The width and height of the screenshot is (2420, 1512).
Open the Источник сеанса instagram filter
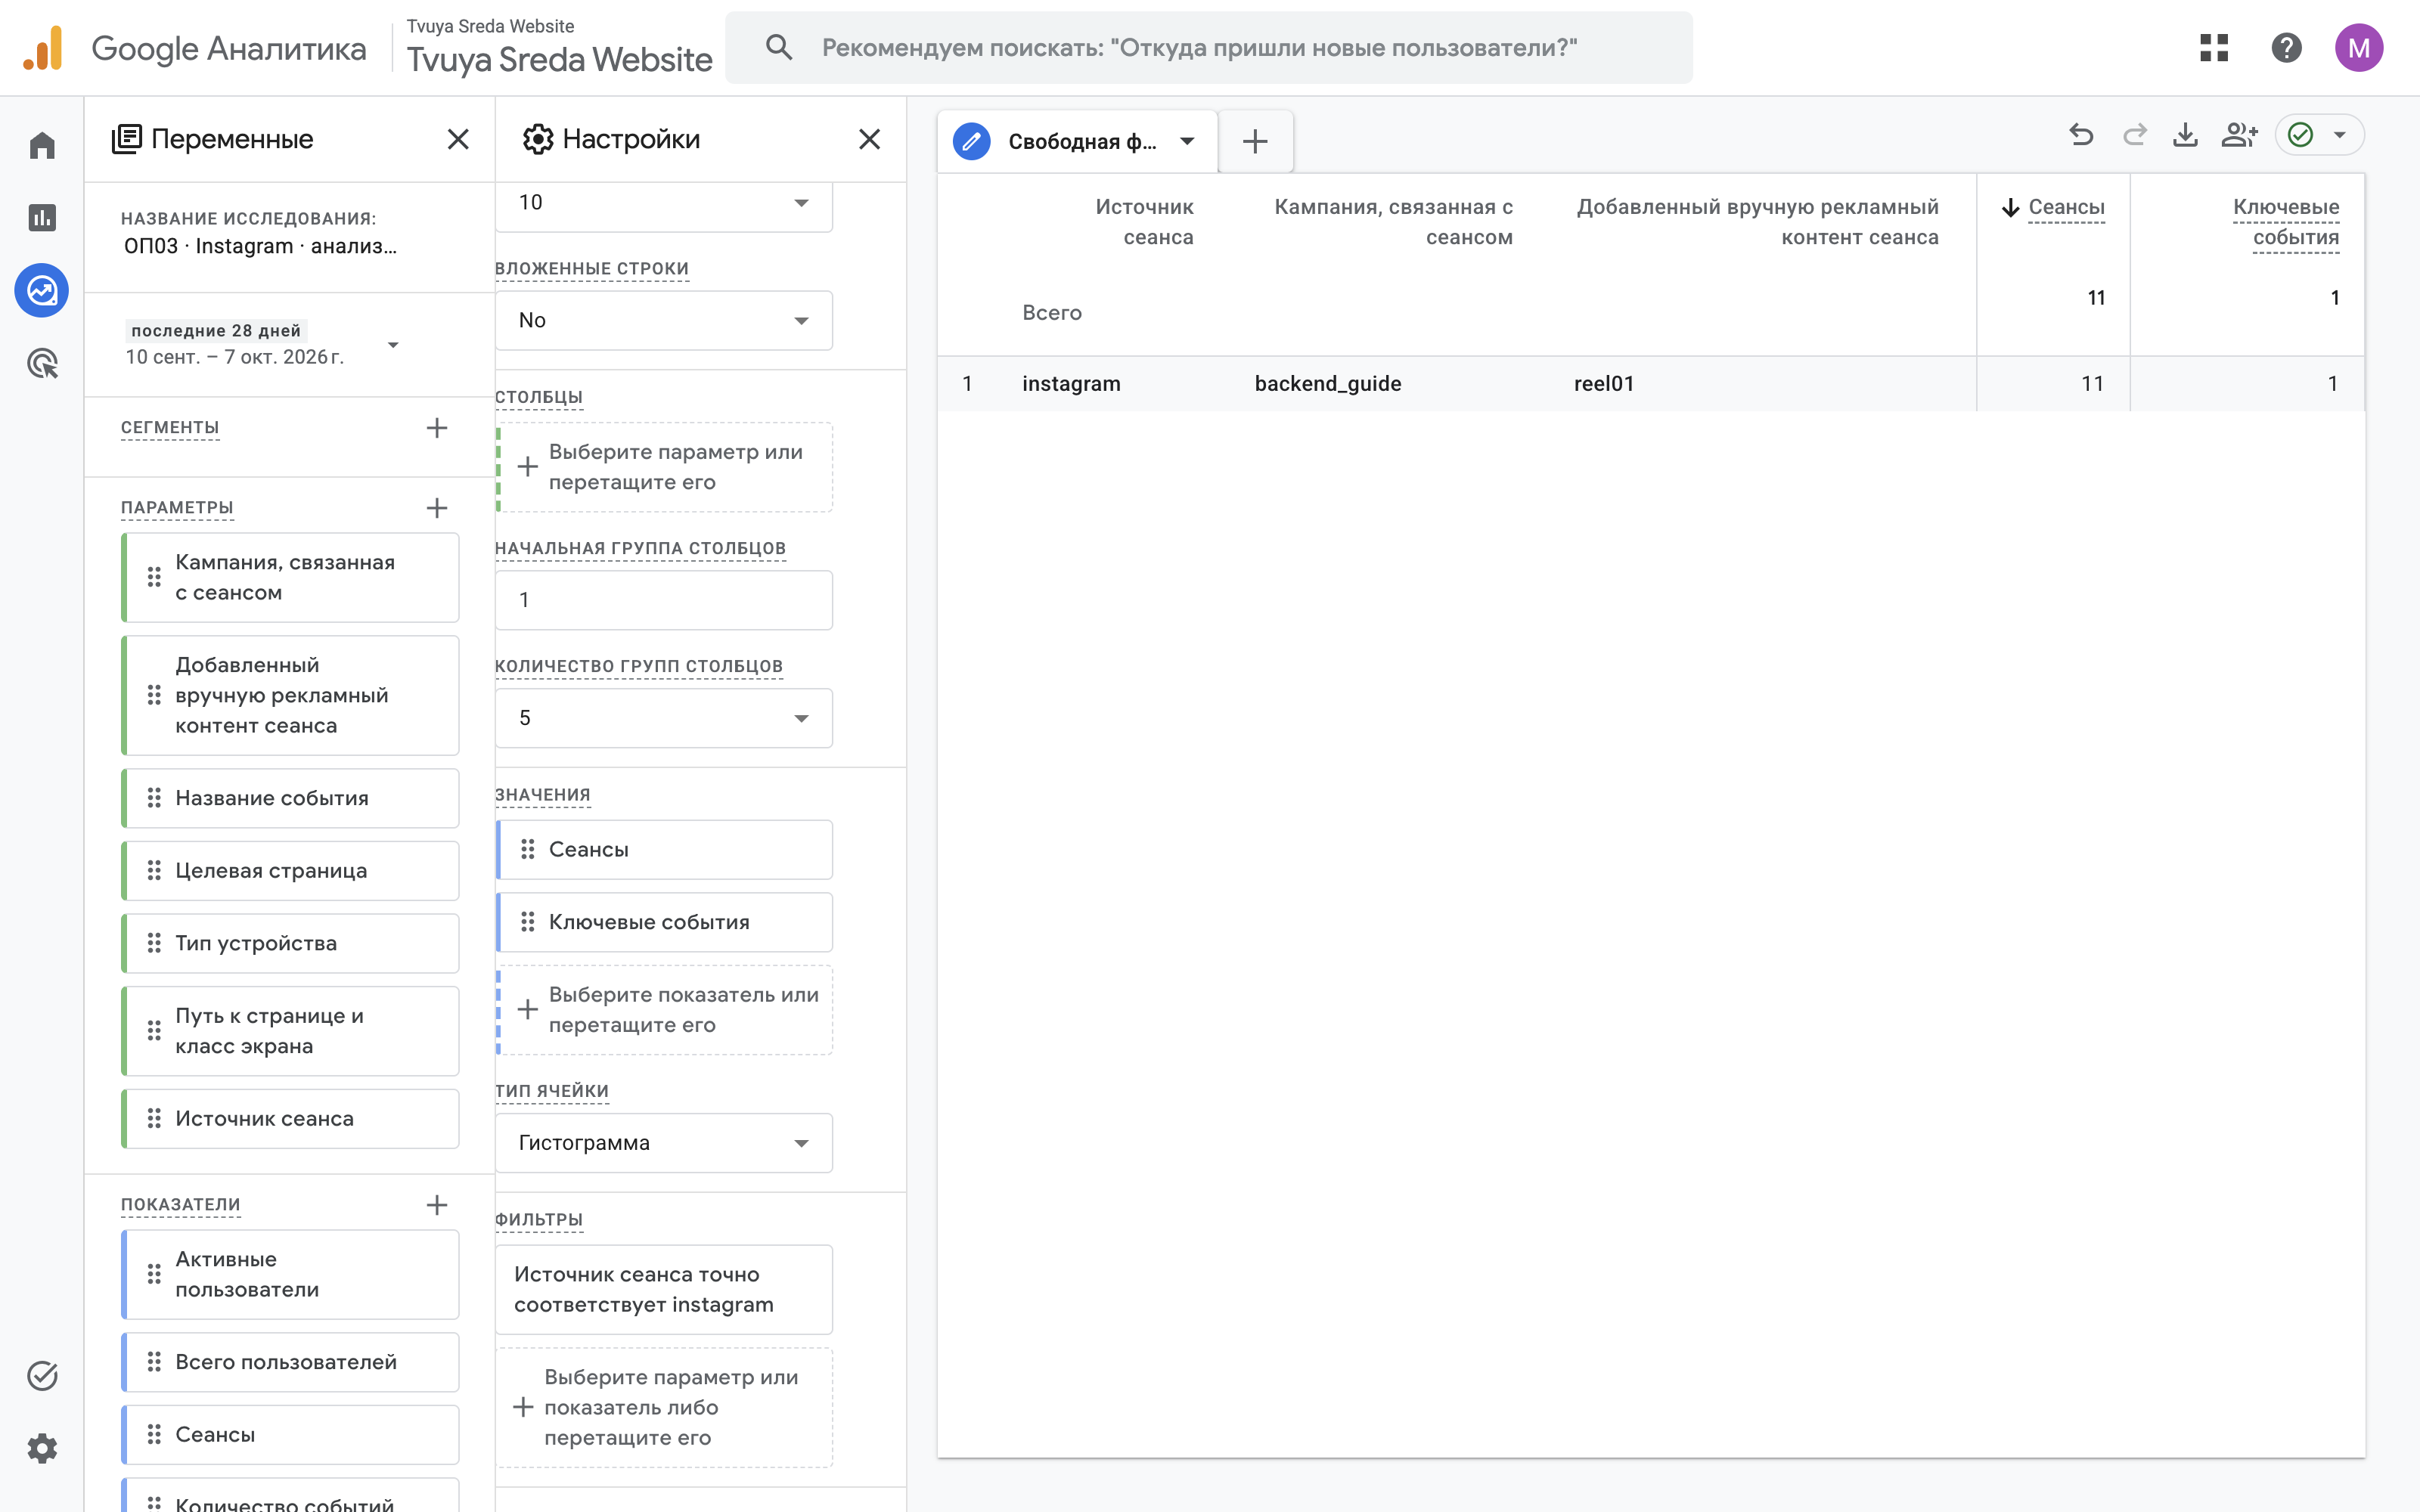[x=664, y=1289]
